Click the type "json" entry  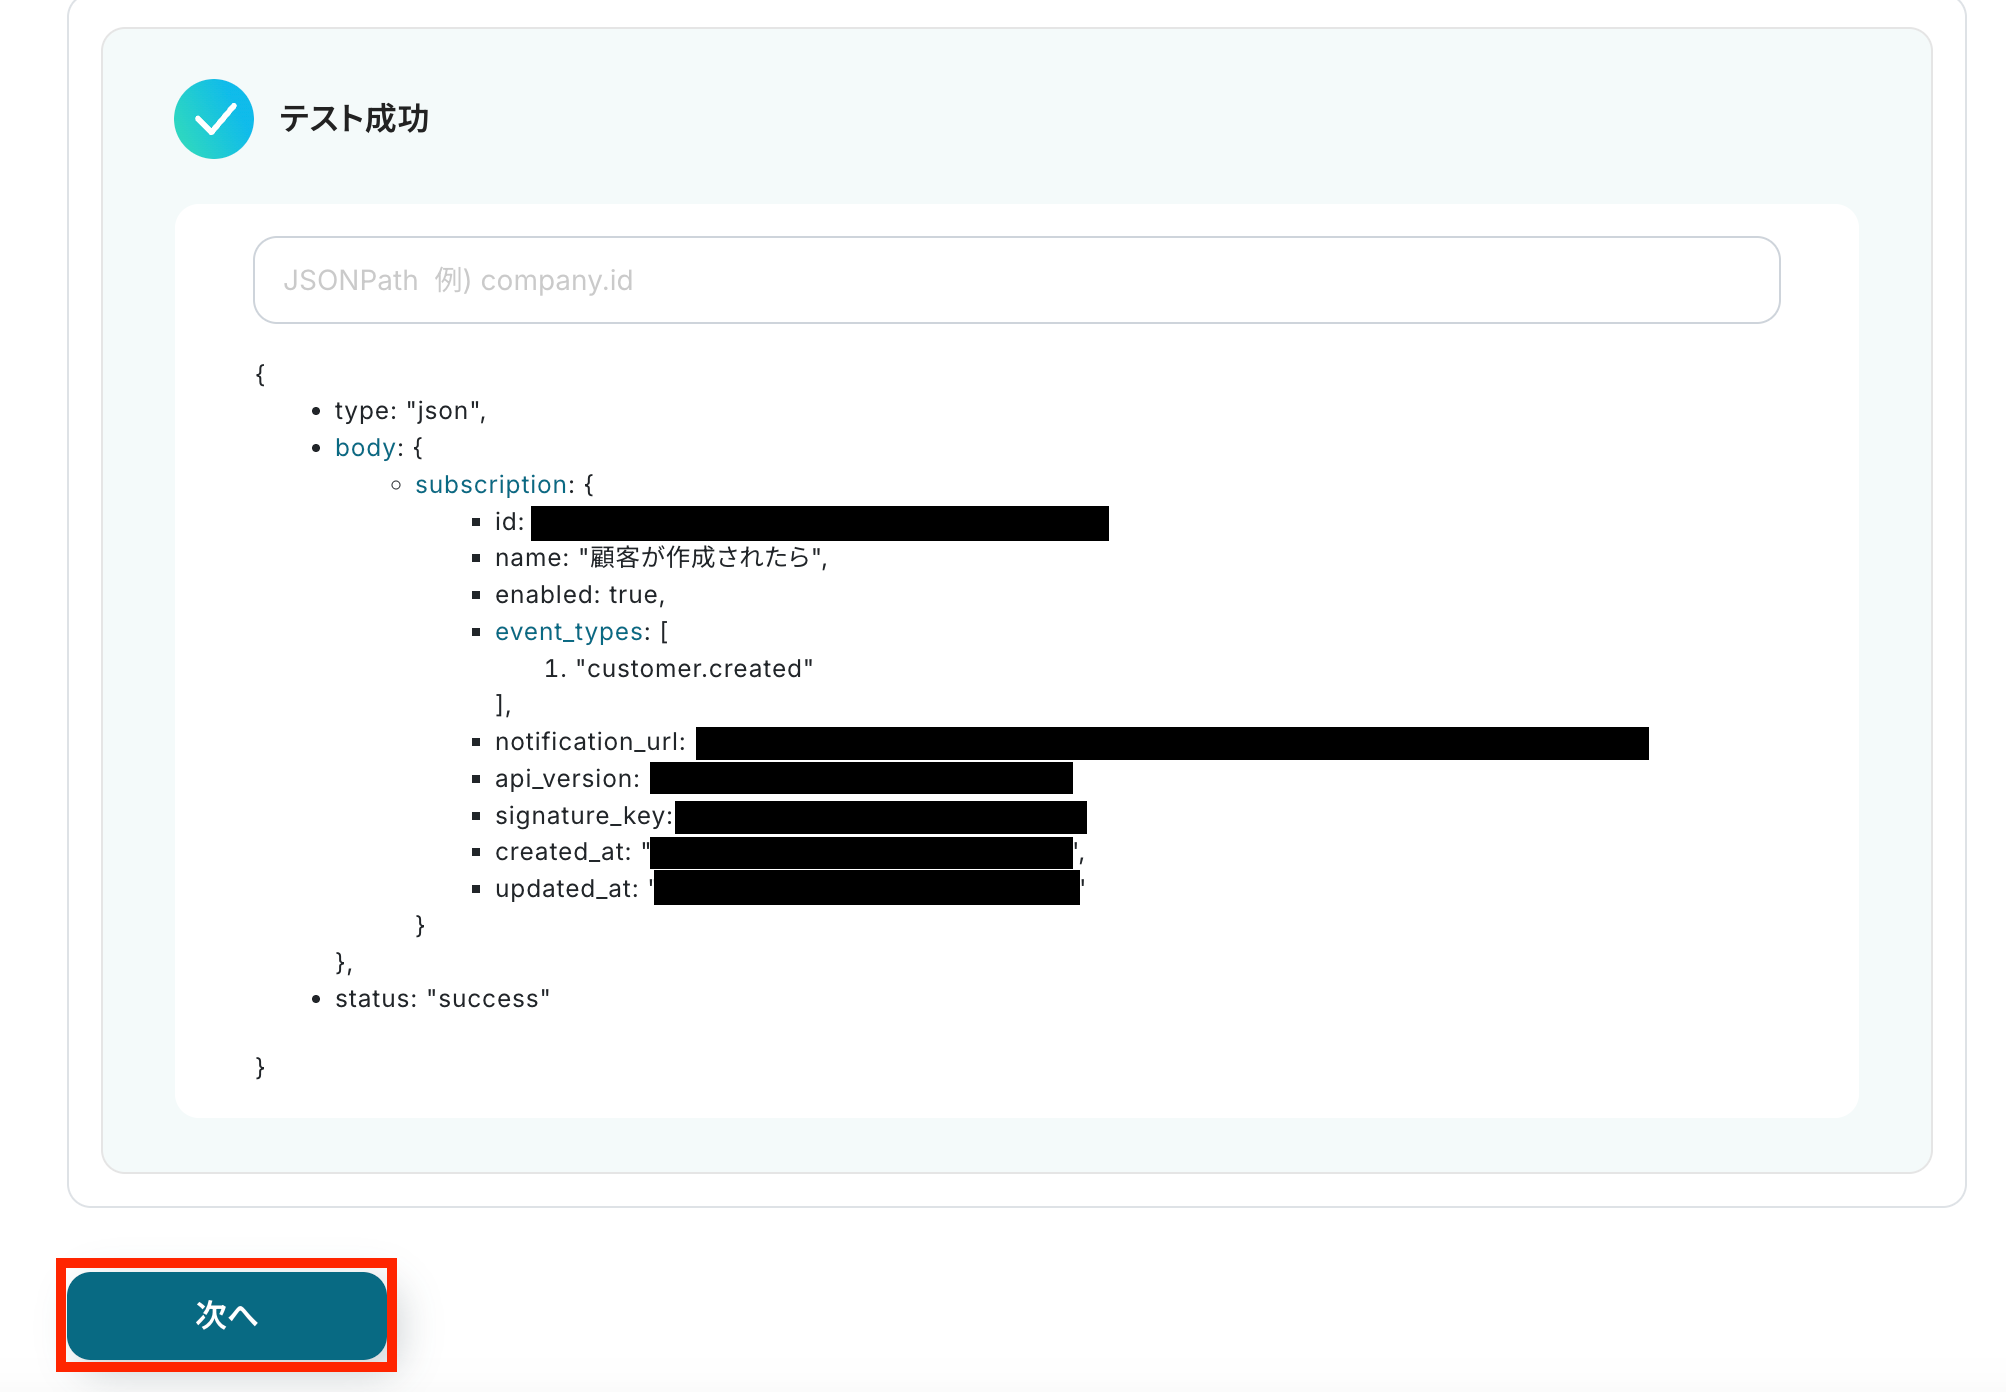[410, 411]
